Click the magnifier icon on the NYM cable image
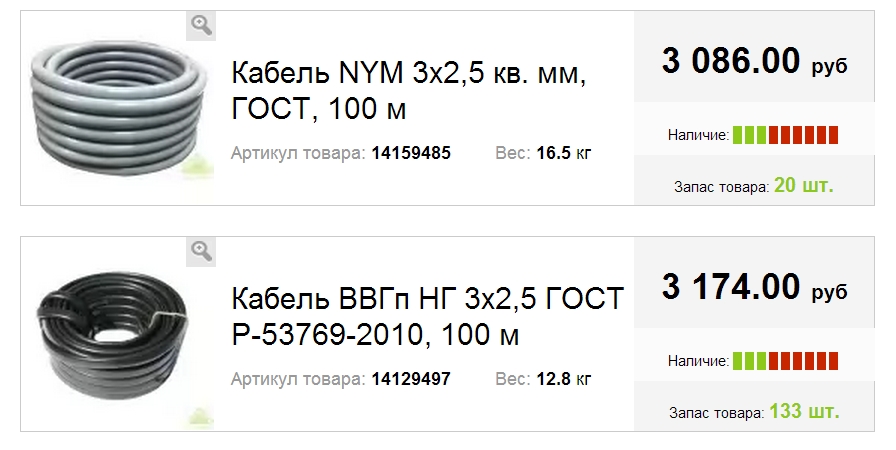Viewport: 896px width, 450px height. click(x=202, y=26)
